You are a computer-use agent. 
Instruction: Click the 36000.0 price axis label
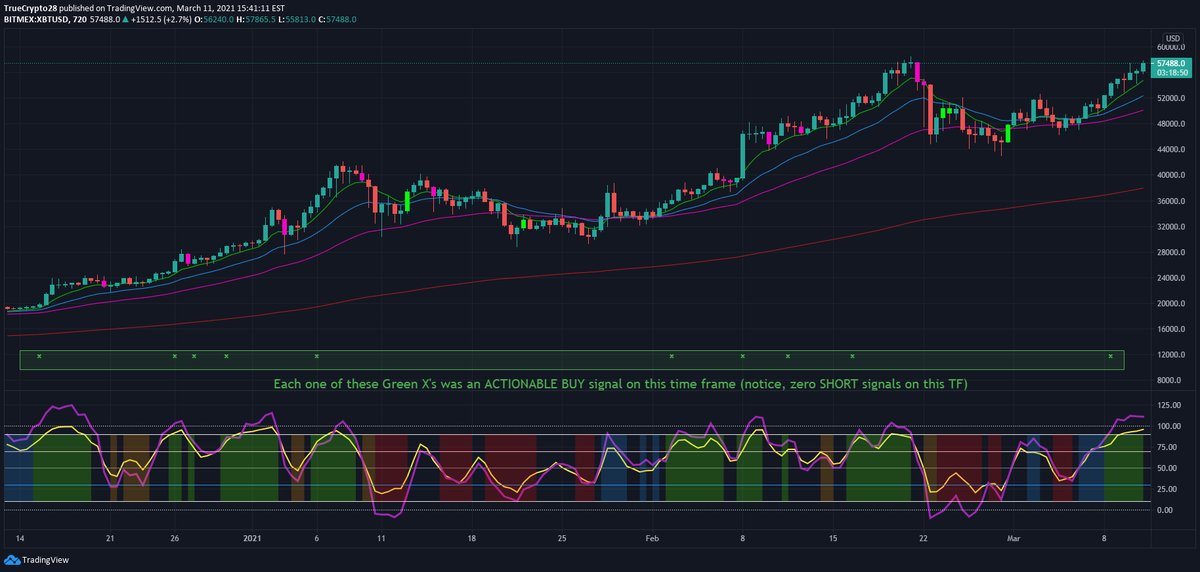[1171, 201]
